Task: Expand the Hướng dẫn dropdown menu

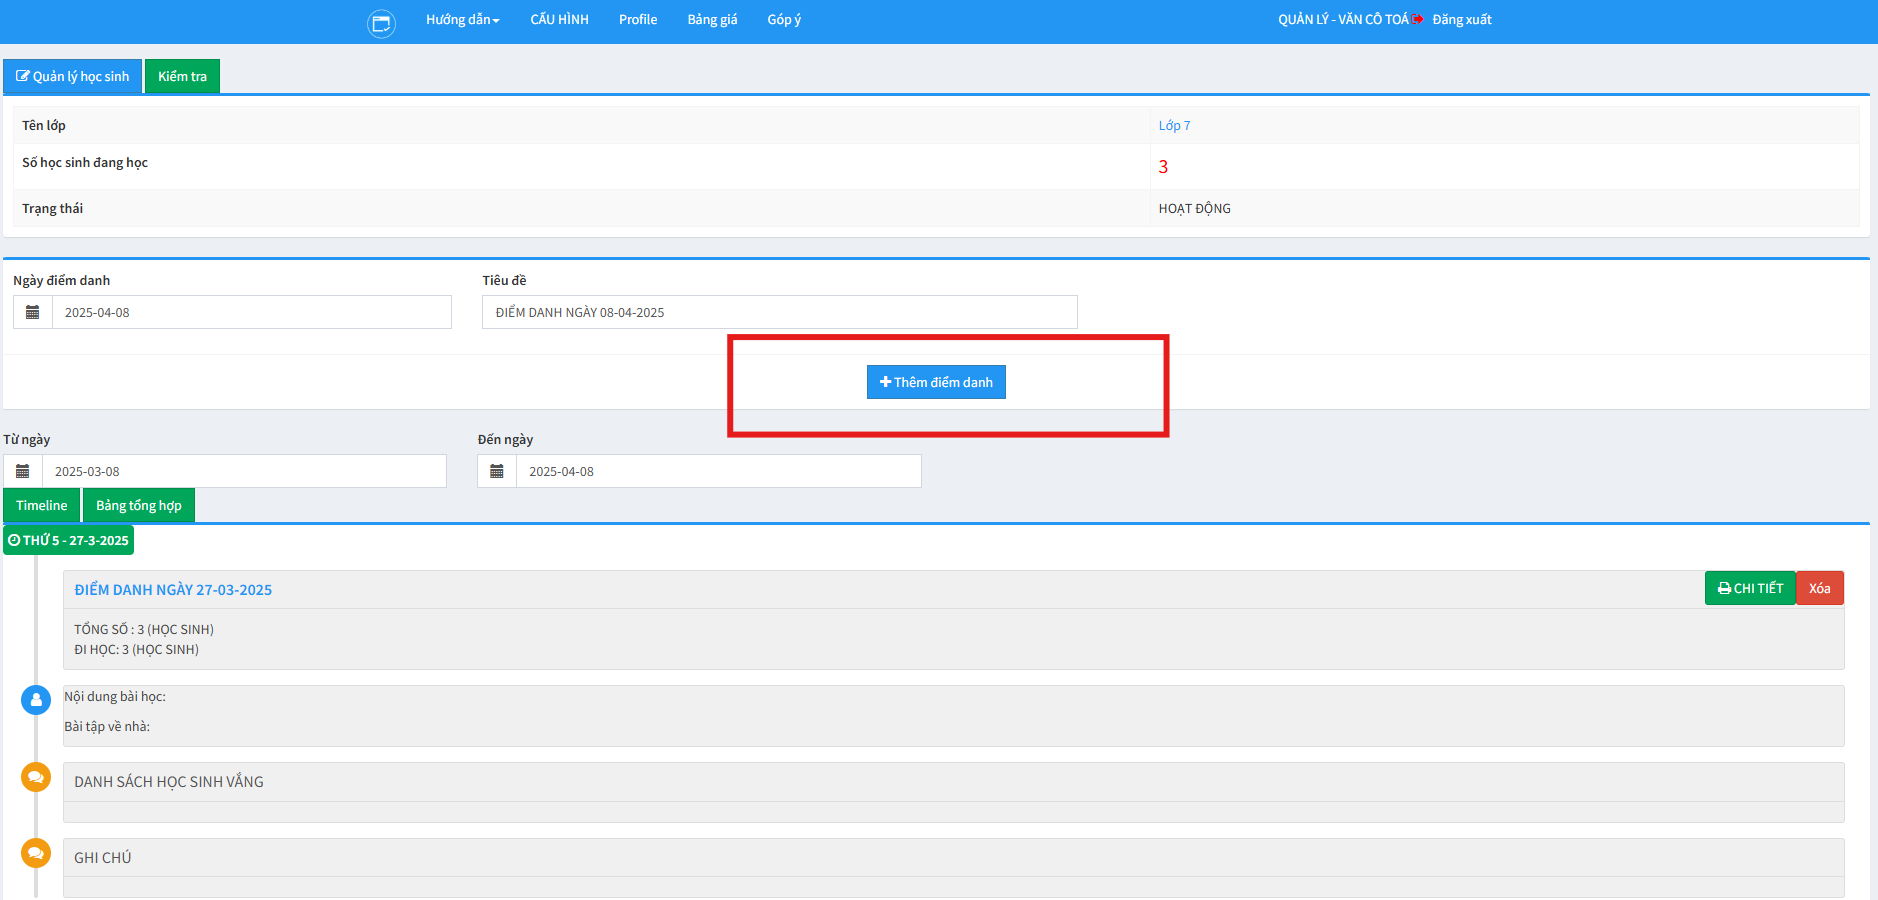Action: click(462, 20)
